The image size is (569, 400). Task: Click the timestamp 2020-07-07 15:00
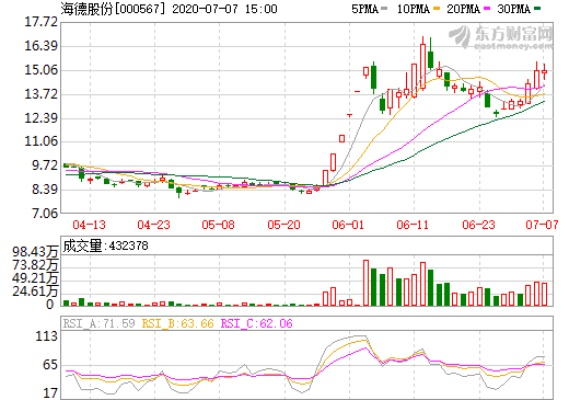225,8
